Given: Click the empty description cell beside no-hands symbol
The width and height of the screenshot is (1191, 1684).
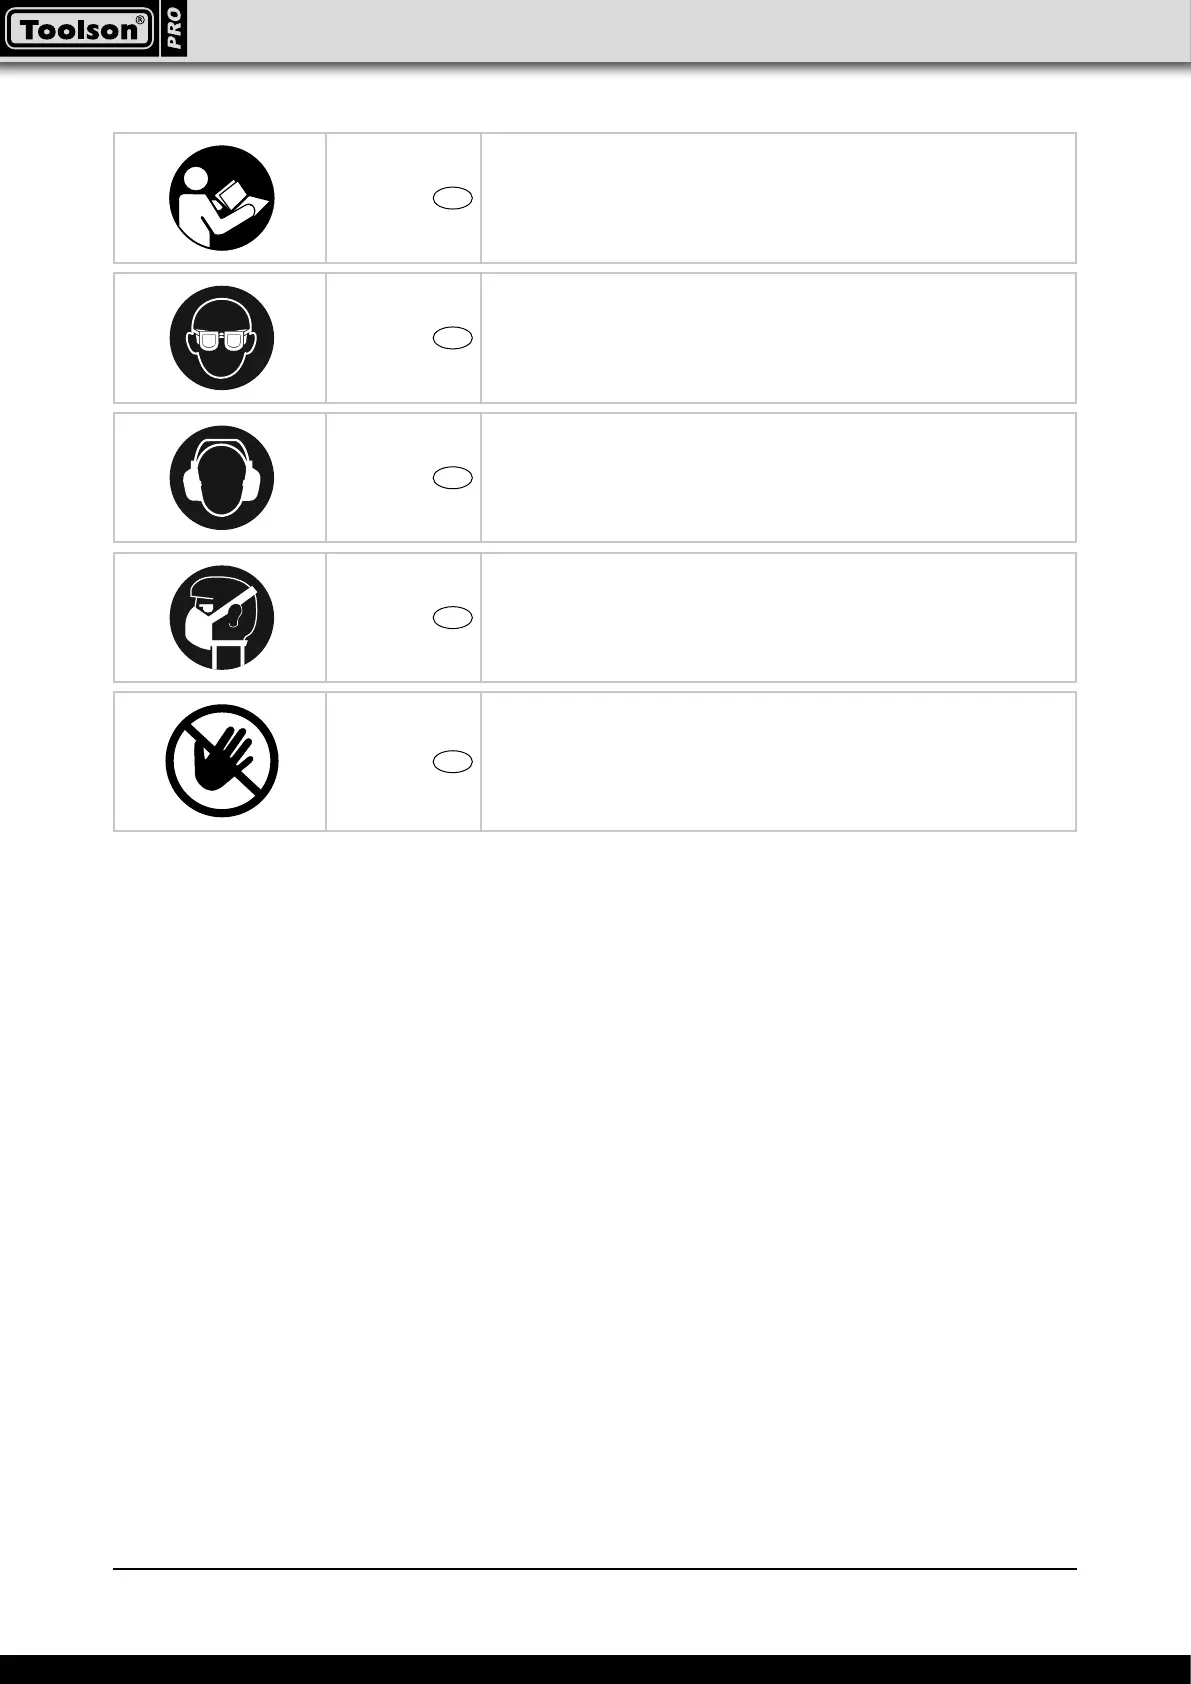Looking at the screenshot, I should [778, 761].
